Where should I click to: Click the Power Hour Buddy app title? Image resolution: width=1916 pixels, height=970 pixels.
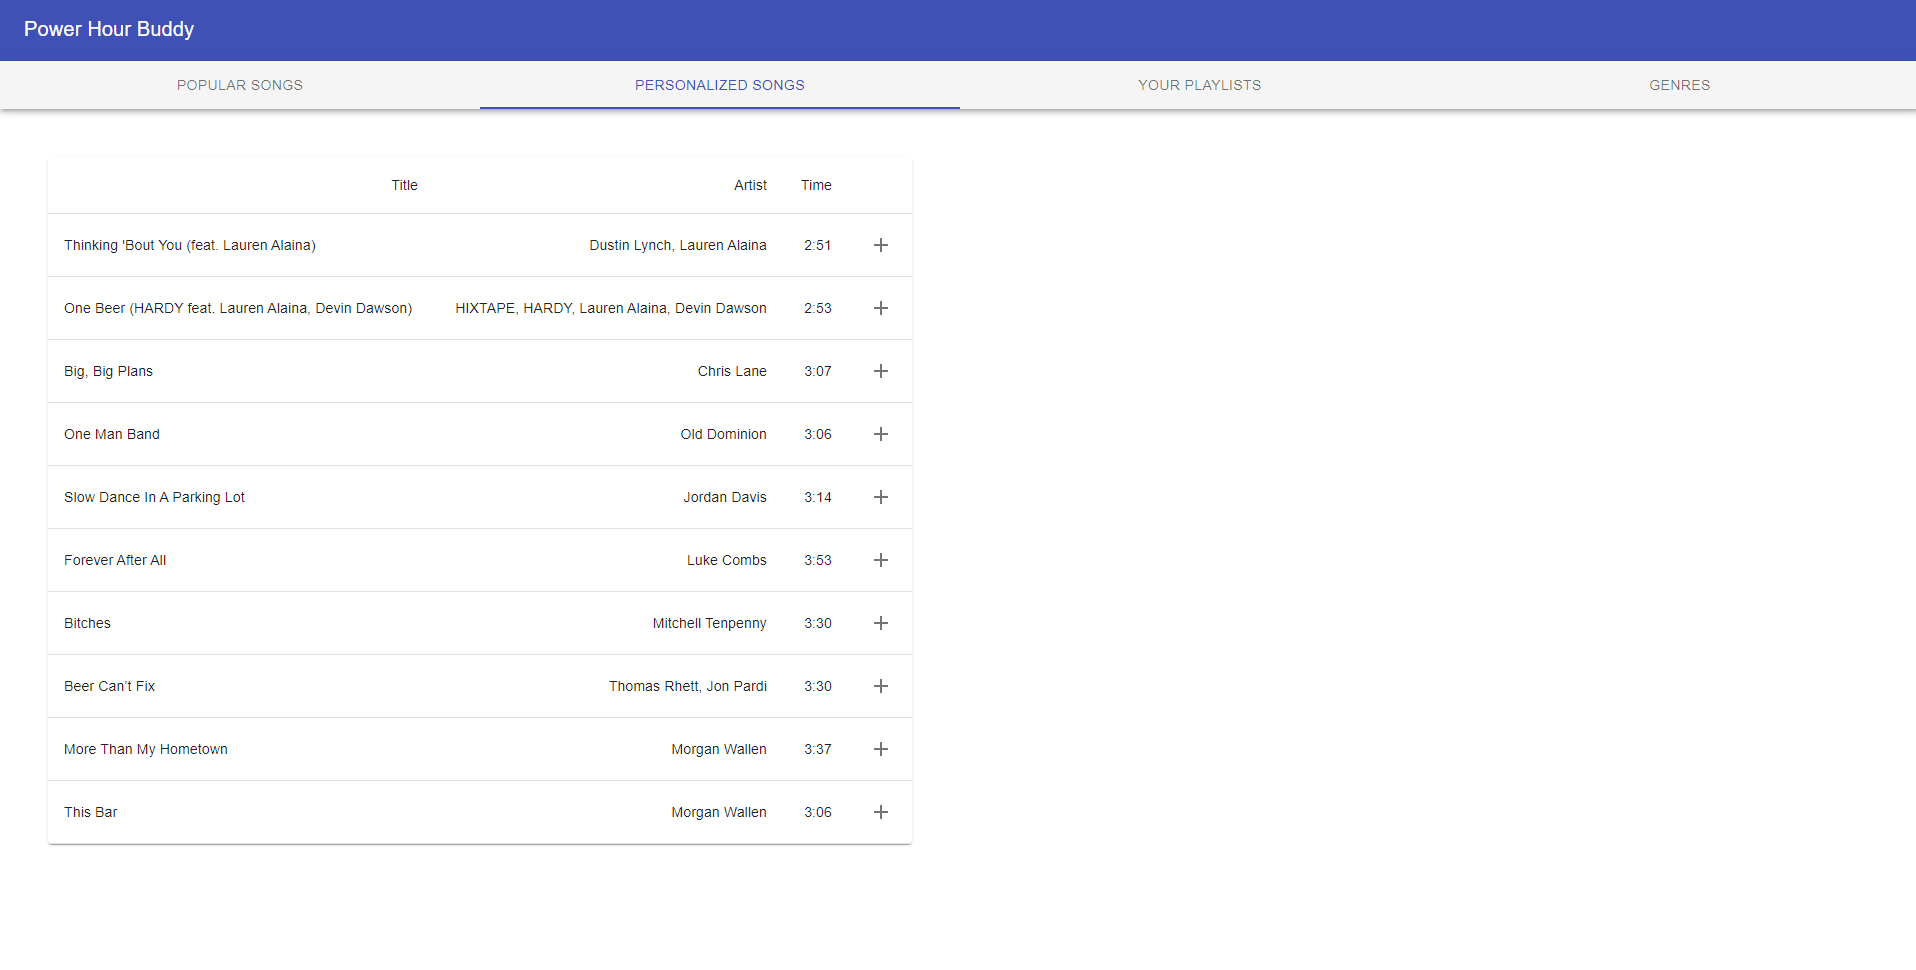pyautogui.click(x=109, y=29)
